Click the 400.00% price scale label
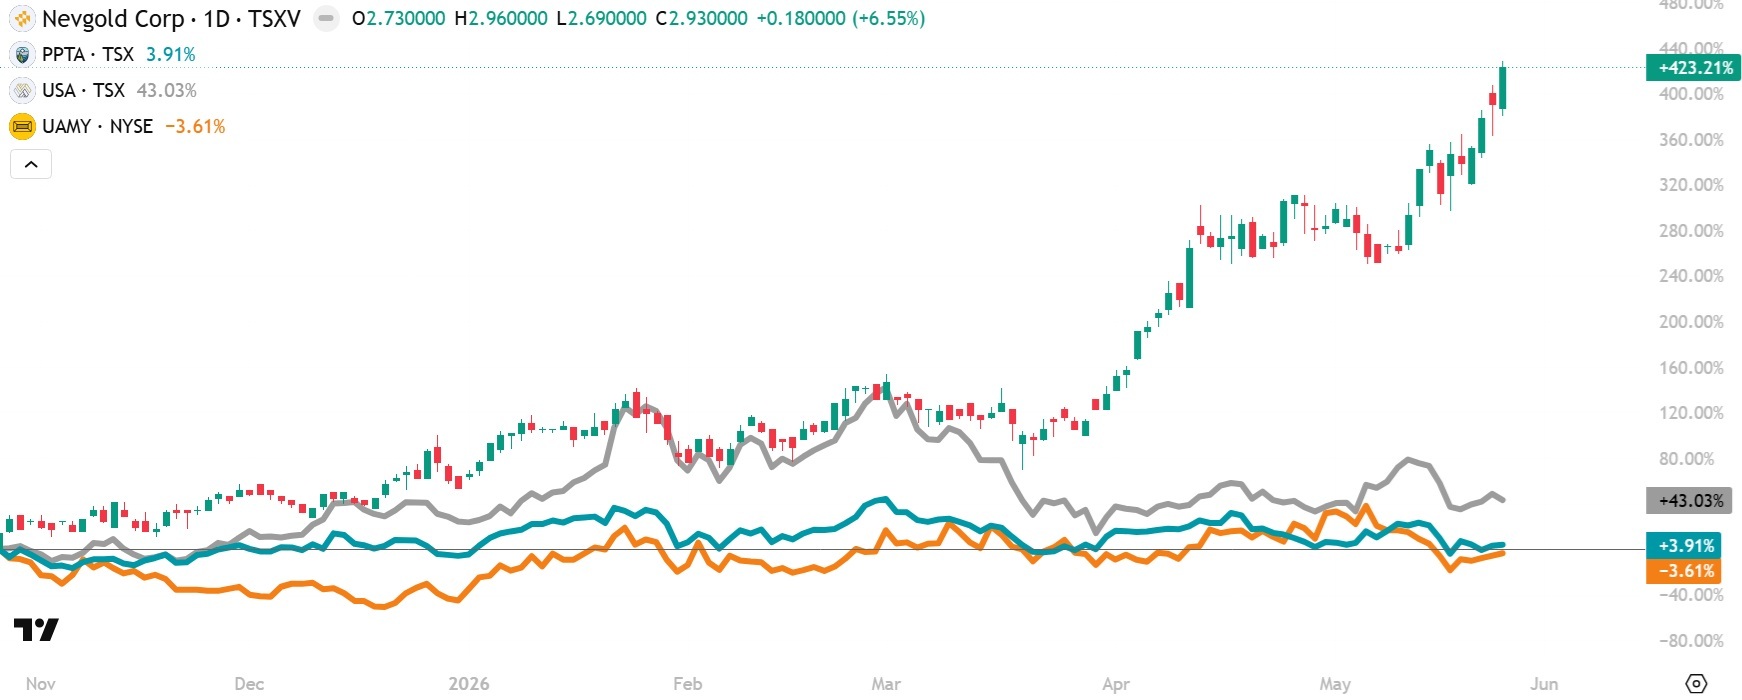1742x700 pixels. coord(1691,94)
